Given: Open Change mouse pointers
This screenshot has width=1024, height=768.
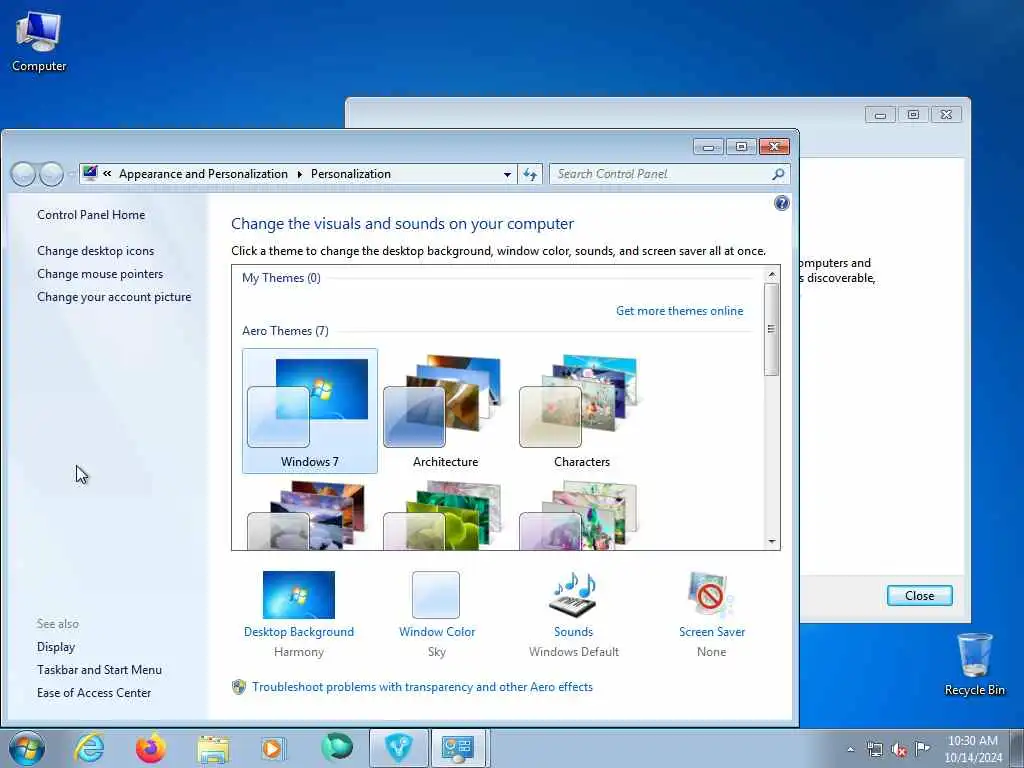Looking at the screenshot, I should [x=100, y=274].
